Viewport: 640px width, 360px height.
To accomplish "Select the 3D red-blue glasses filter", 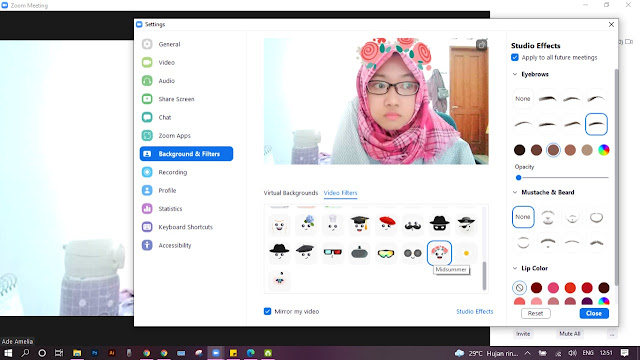I will tap(333, 253).
